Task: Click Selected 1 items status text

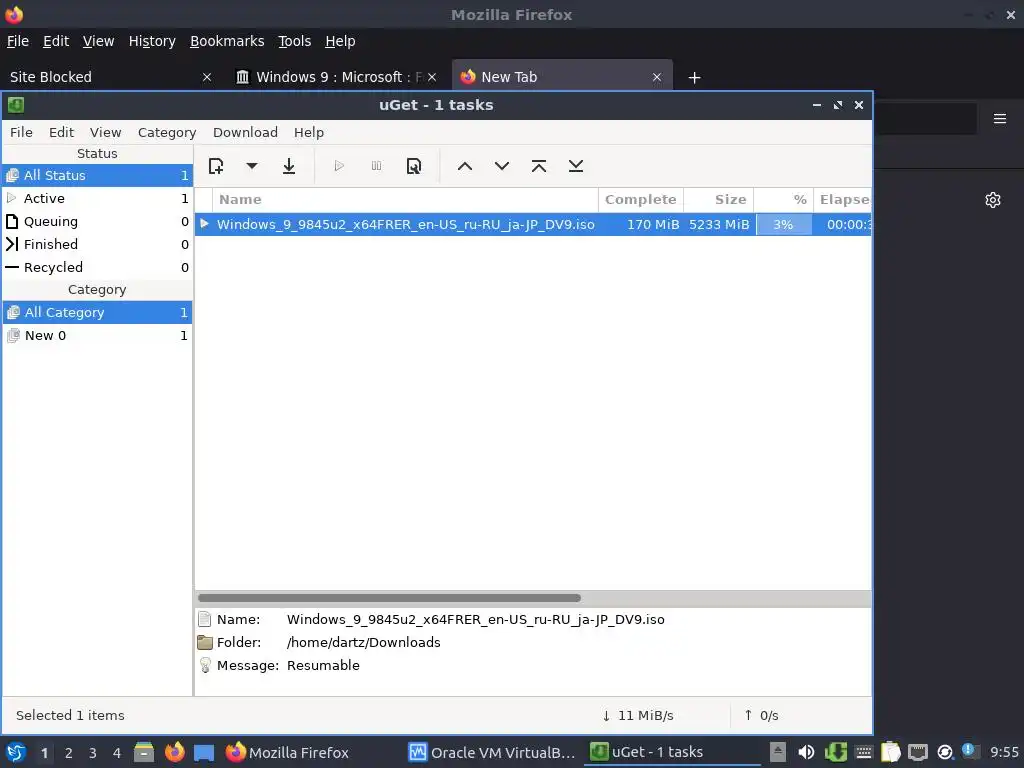Action: [70, 716]
